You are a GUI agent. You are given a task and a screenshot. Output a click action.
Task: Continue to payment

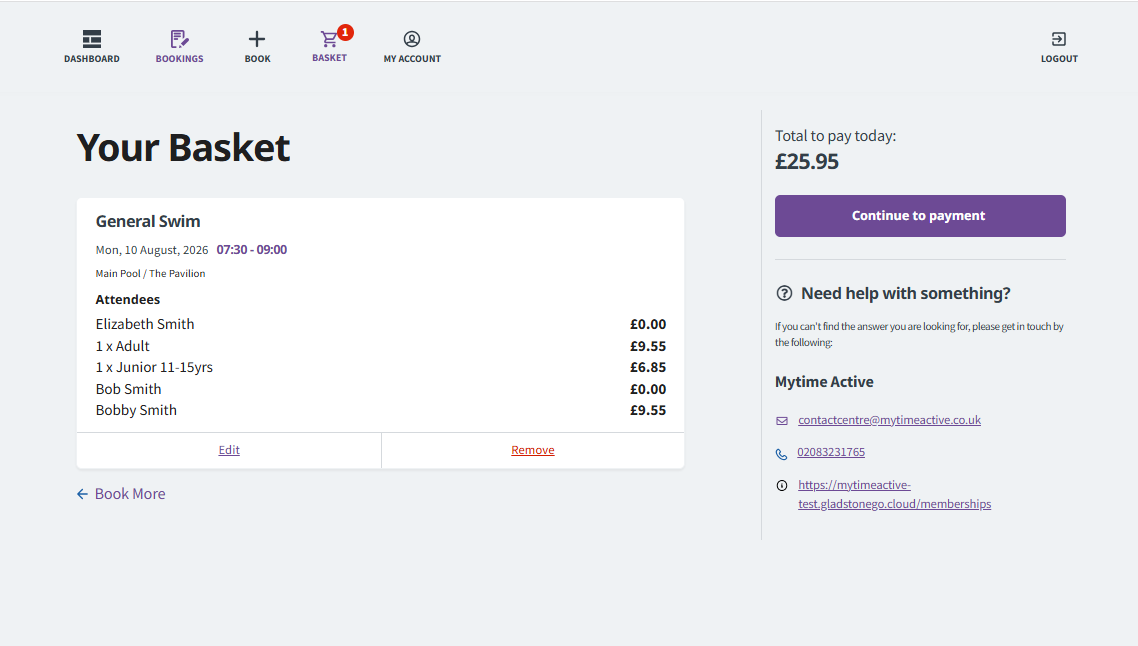(x=920, y=216)
